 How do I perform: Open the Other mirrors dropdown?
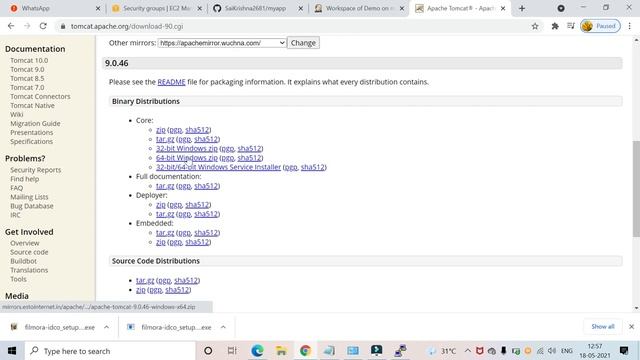click(x=222, y=43)
